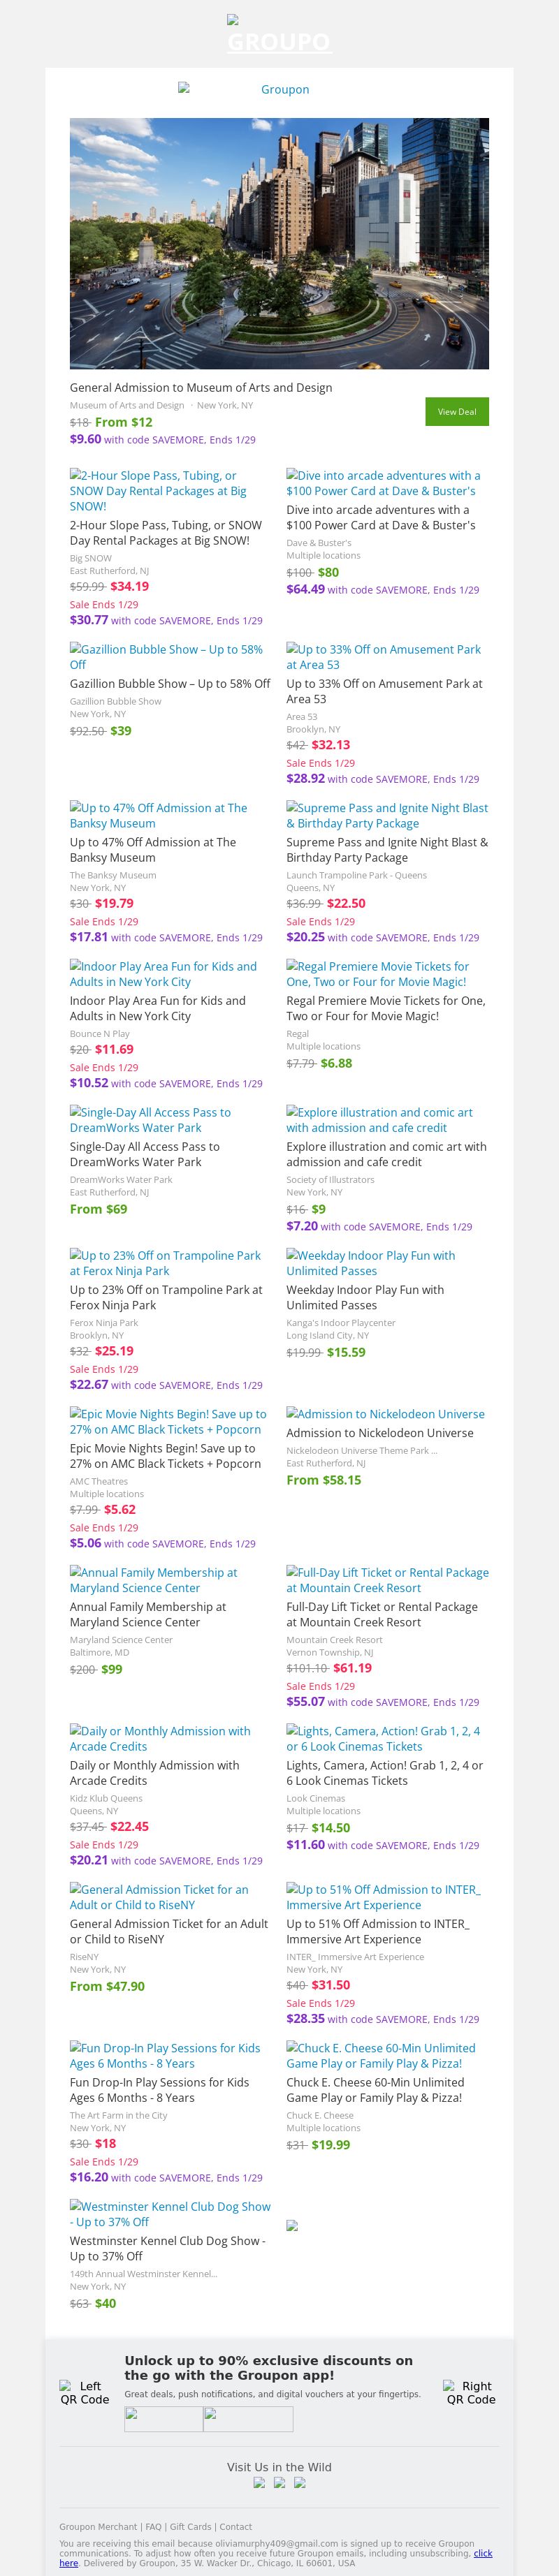559x2576 pixels.
Task: Click the right app store badge
Action: (x=248, y=2419)
